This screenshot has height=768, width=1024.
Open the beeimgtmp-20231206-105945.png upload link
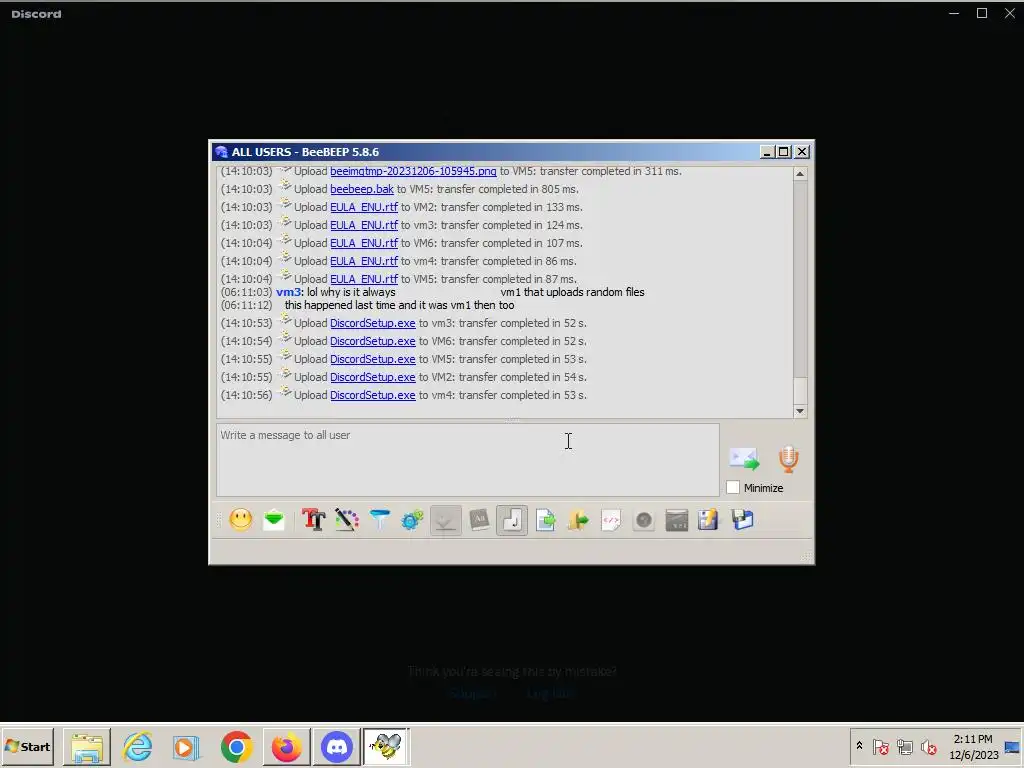[413, 171]
